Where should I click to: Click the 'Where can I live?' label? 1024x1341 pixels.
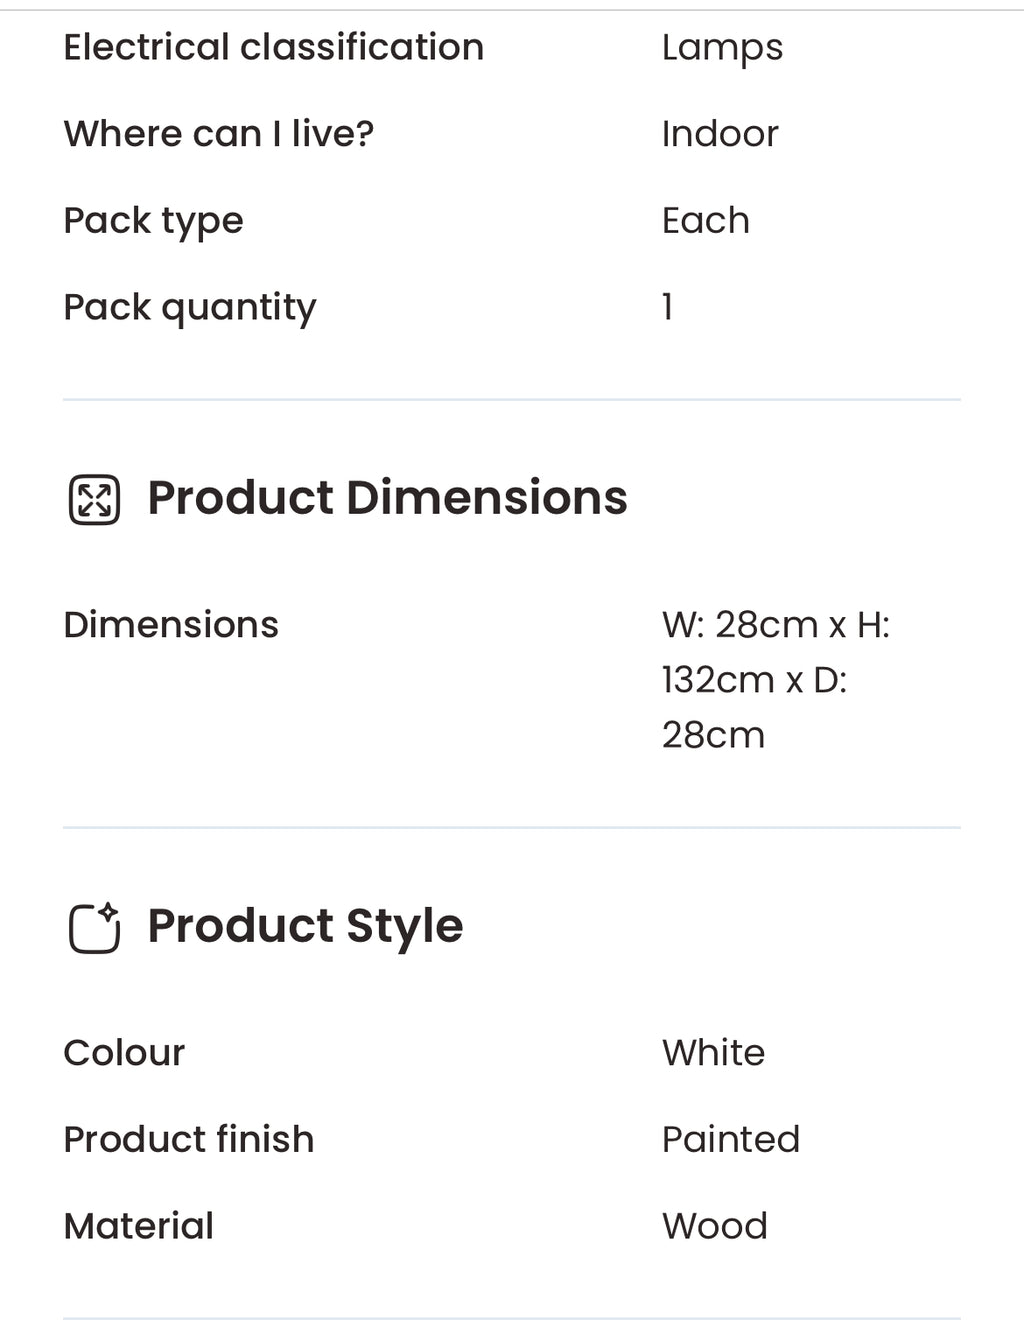coord(218,134)
